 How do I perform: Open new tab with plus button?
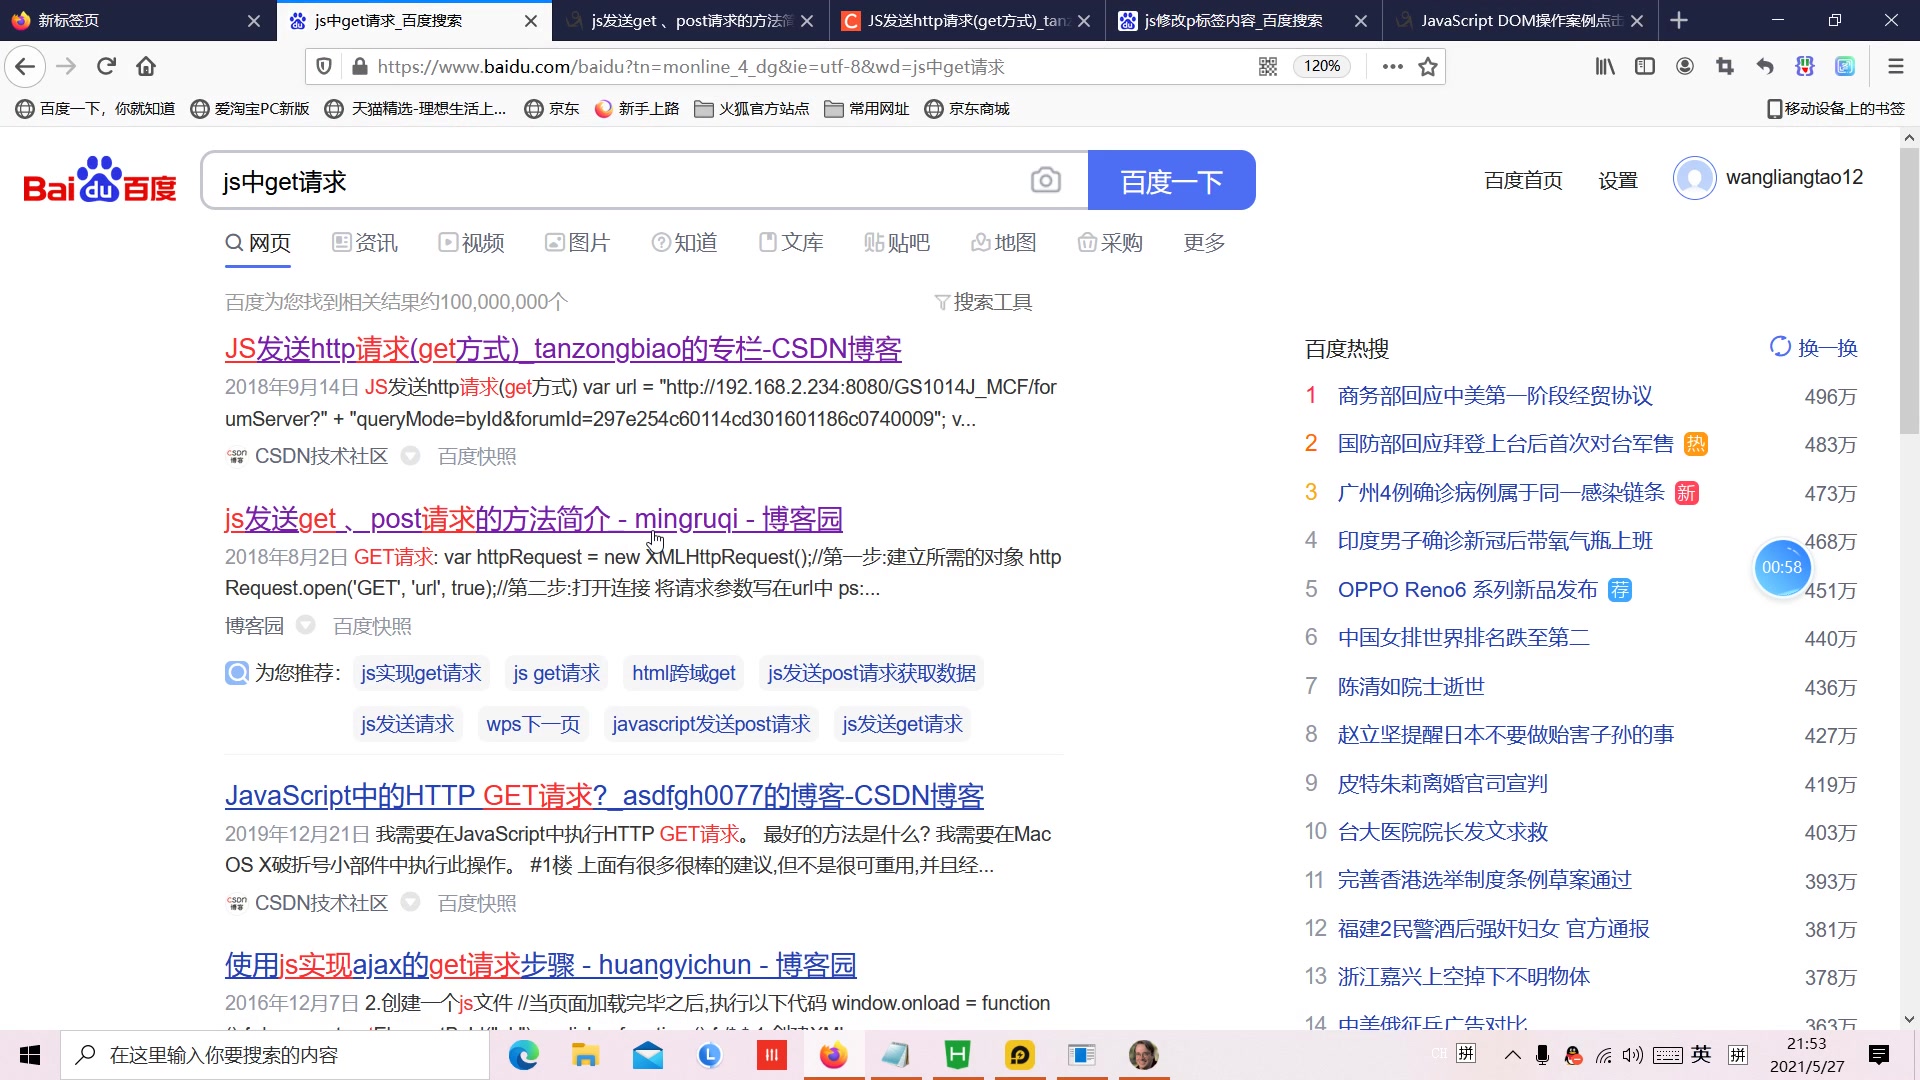click(x=1679, y=20)
